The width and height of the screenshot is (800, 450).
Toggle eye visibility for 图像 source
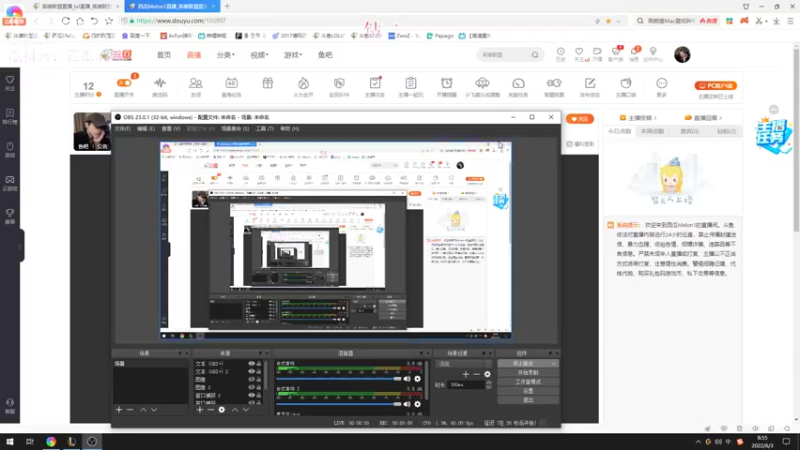pos(251,379)
